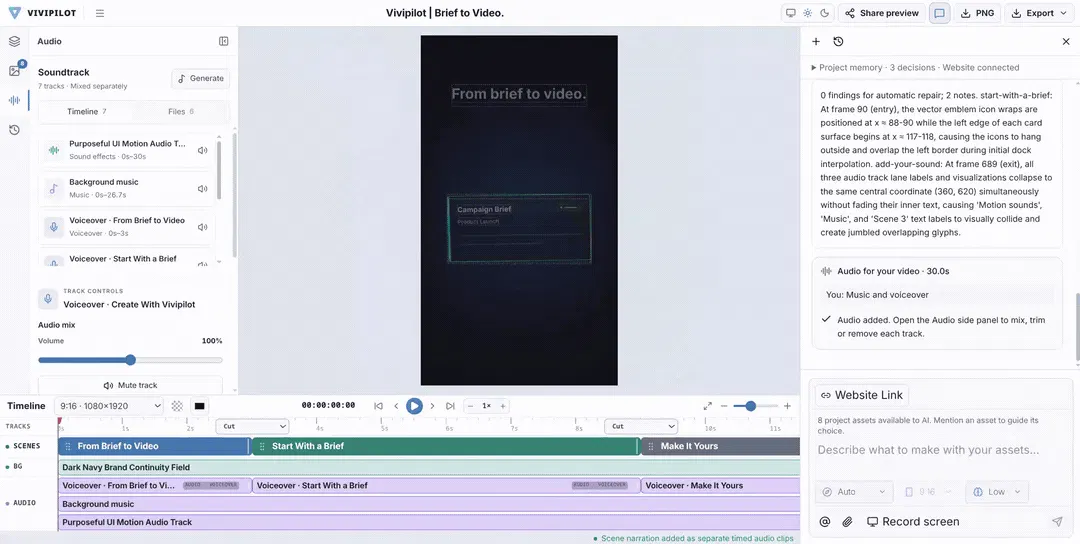Close the chat panel
This screenshot has height=544, width=1080.
[1066, 41]
